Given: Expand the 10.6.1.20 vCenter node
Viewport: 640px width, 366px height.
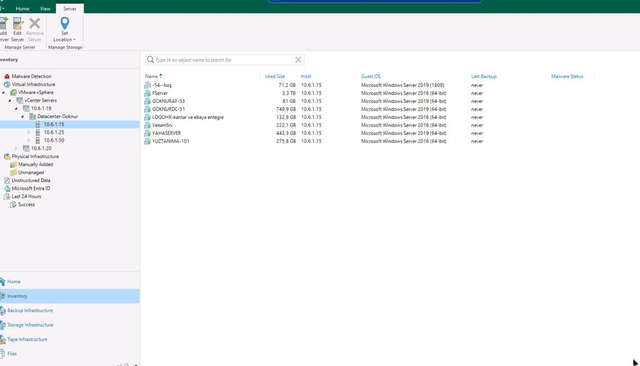Looking at the screenshot, I should click(16, 148).
